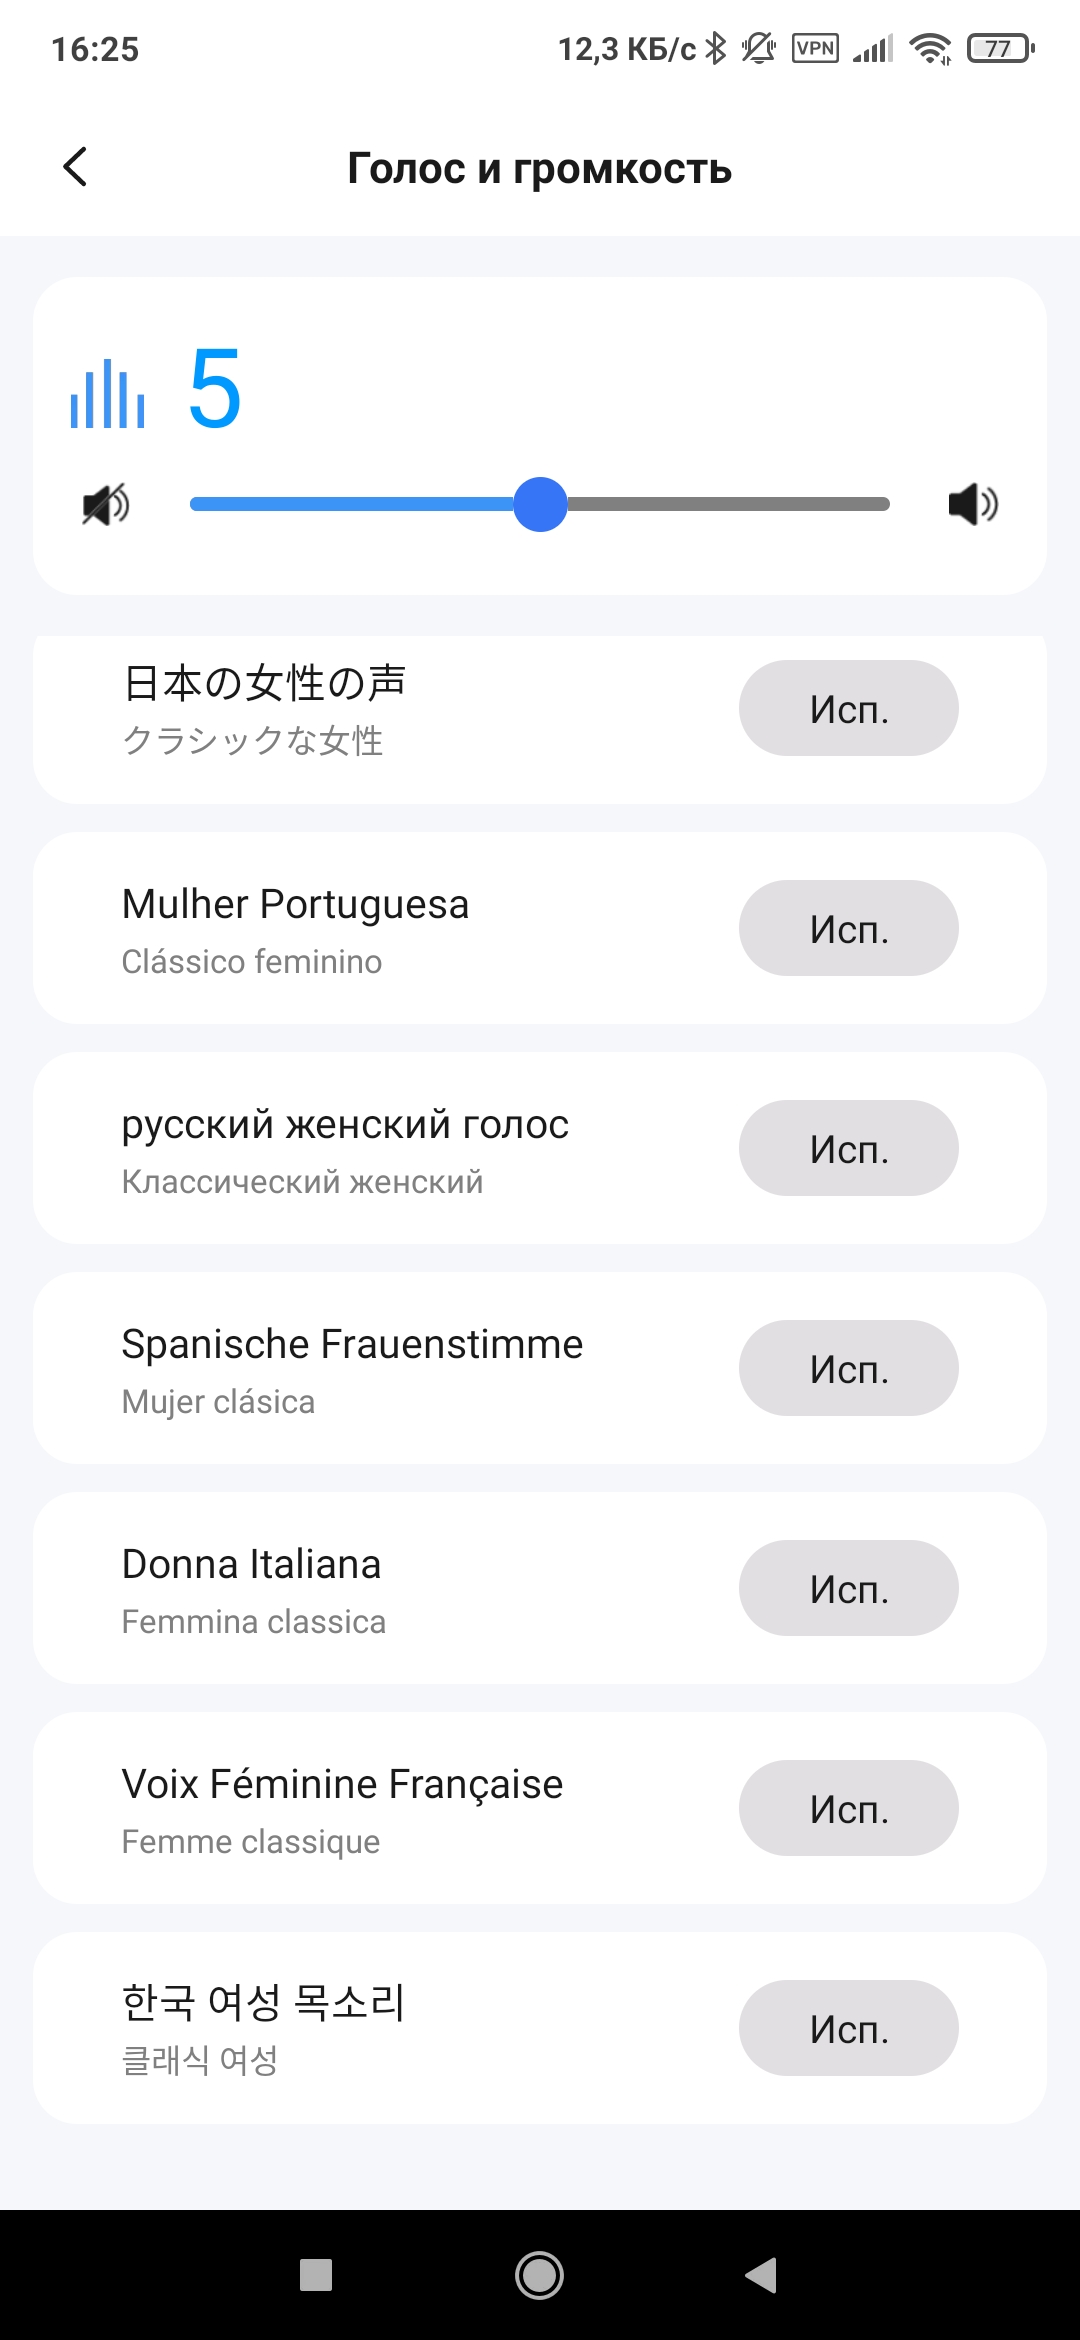Viewport: 1080px width, 2340px height.
Task: Tap the VPN status bar icon
Action: [x=815, y=48]
